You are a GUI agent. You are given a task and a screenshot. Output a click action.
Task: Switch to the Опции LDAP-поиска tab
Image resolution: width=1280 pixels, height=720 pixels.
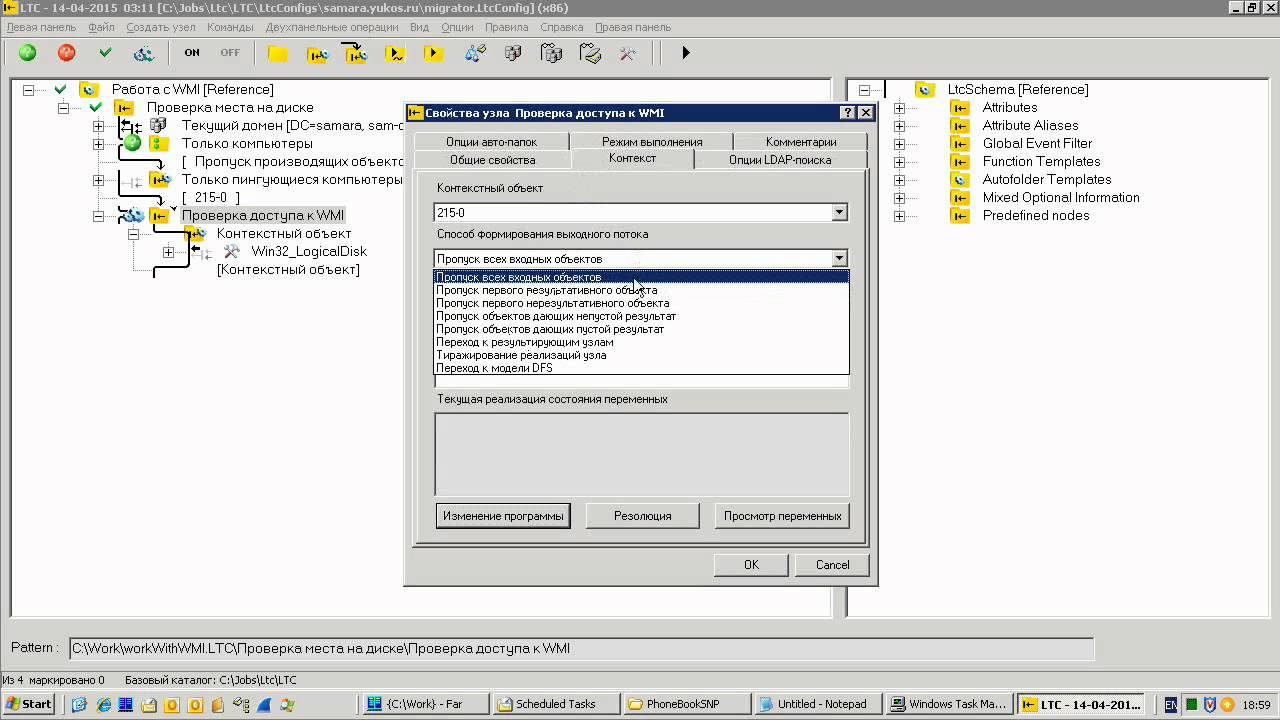pyautogui.click(x=780, y=160)
